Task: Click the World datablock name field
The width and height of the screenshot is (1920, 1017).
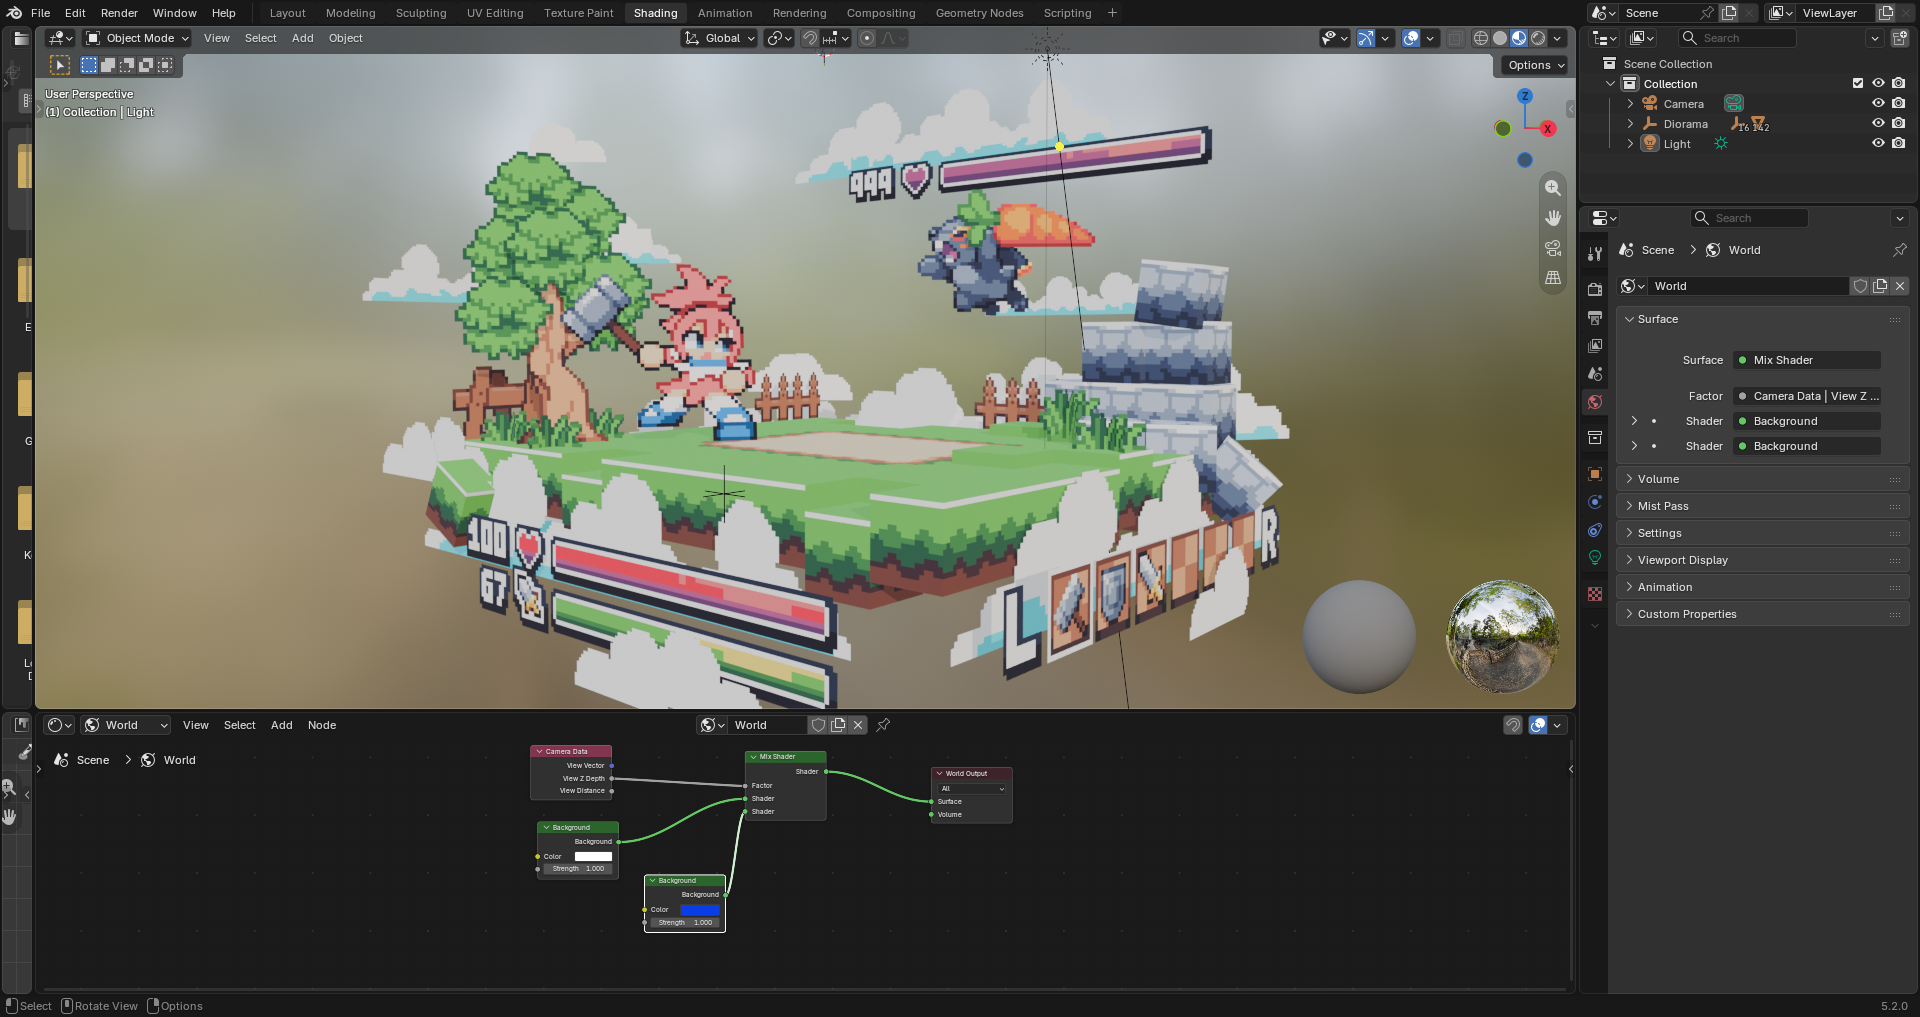Action: [x=1749, y=286]
